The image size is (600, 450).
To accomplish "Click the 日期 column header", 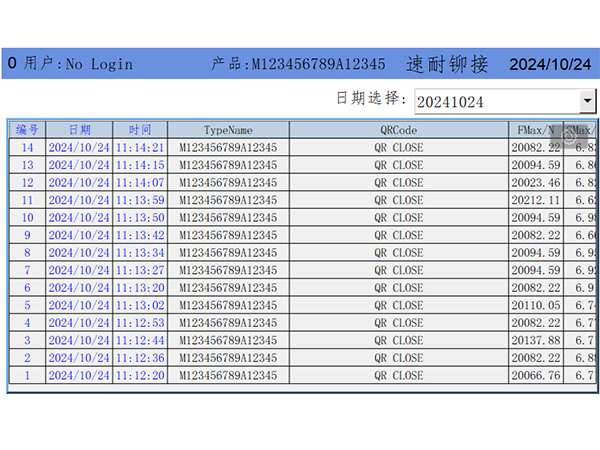I will [79, 130].
